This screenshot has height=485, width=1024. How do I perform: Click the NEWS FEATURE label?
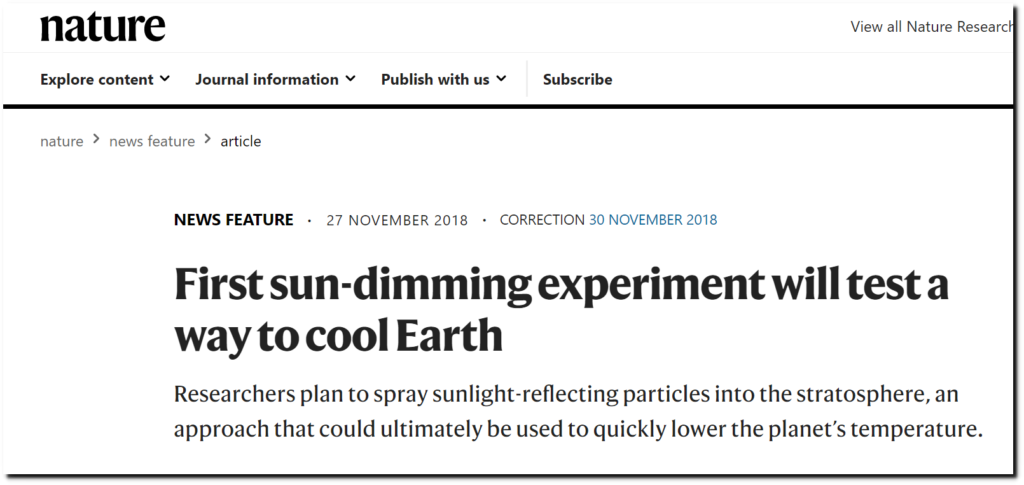pos(233,220)
